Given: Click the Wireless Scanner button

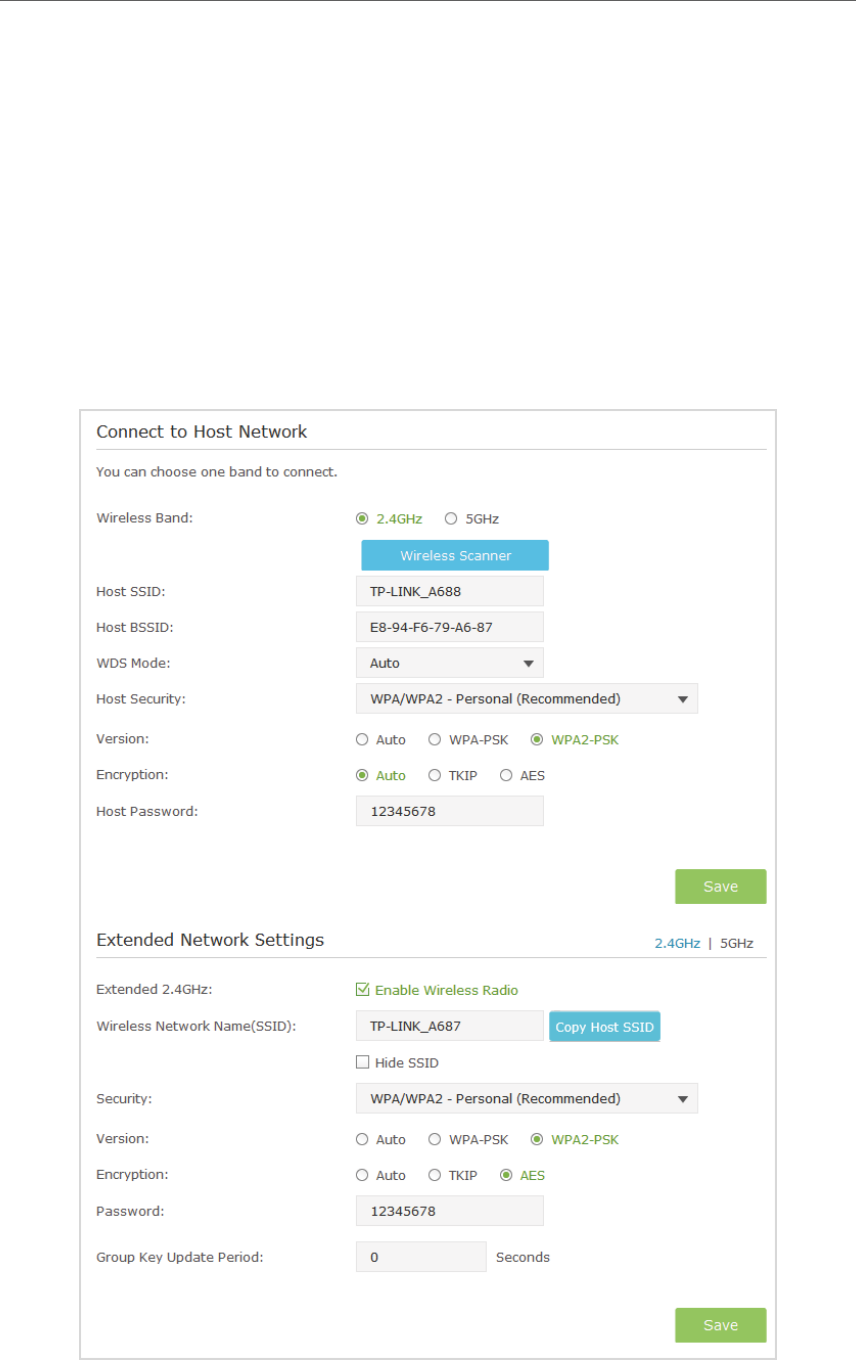Looking at the screenshot, I should tap(455, 555).
